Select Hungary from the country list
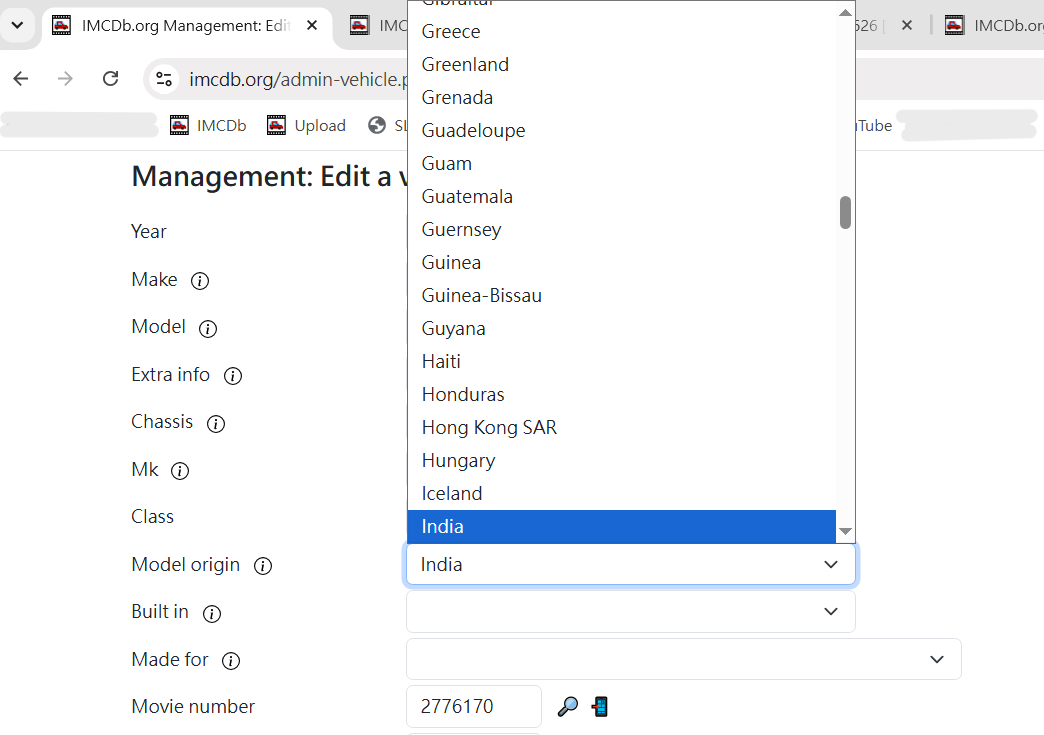Screen dimensions: 1044x735 [622, 461]
